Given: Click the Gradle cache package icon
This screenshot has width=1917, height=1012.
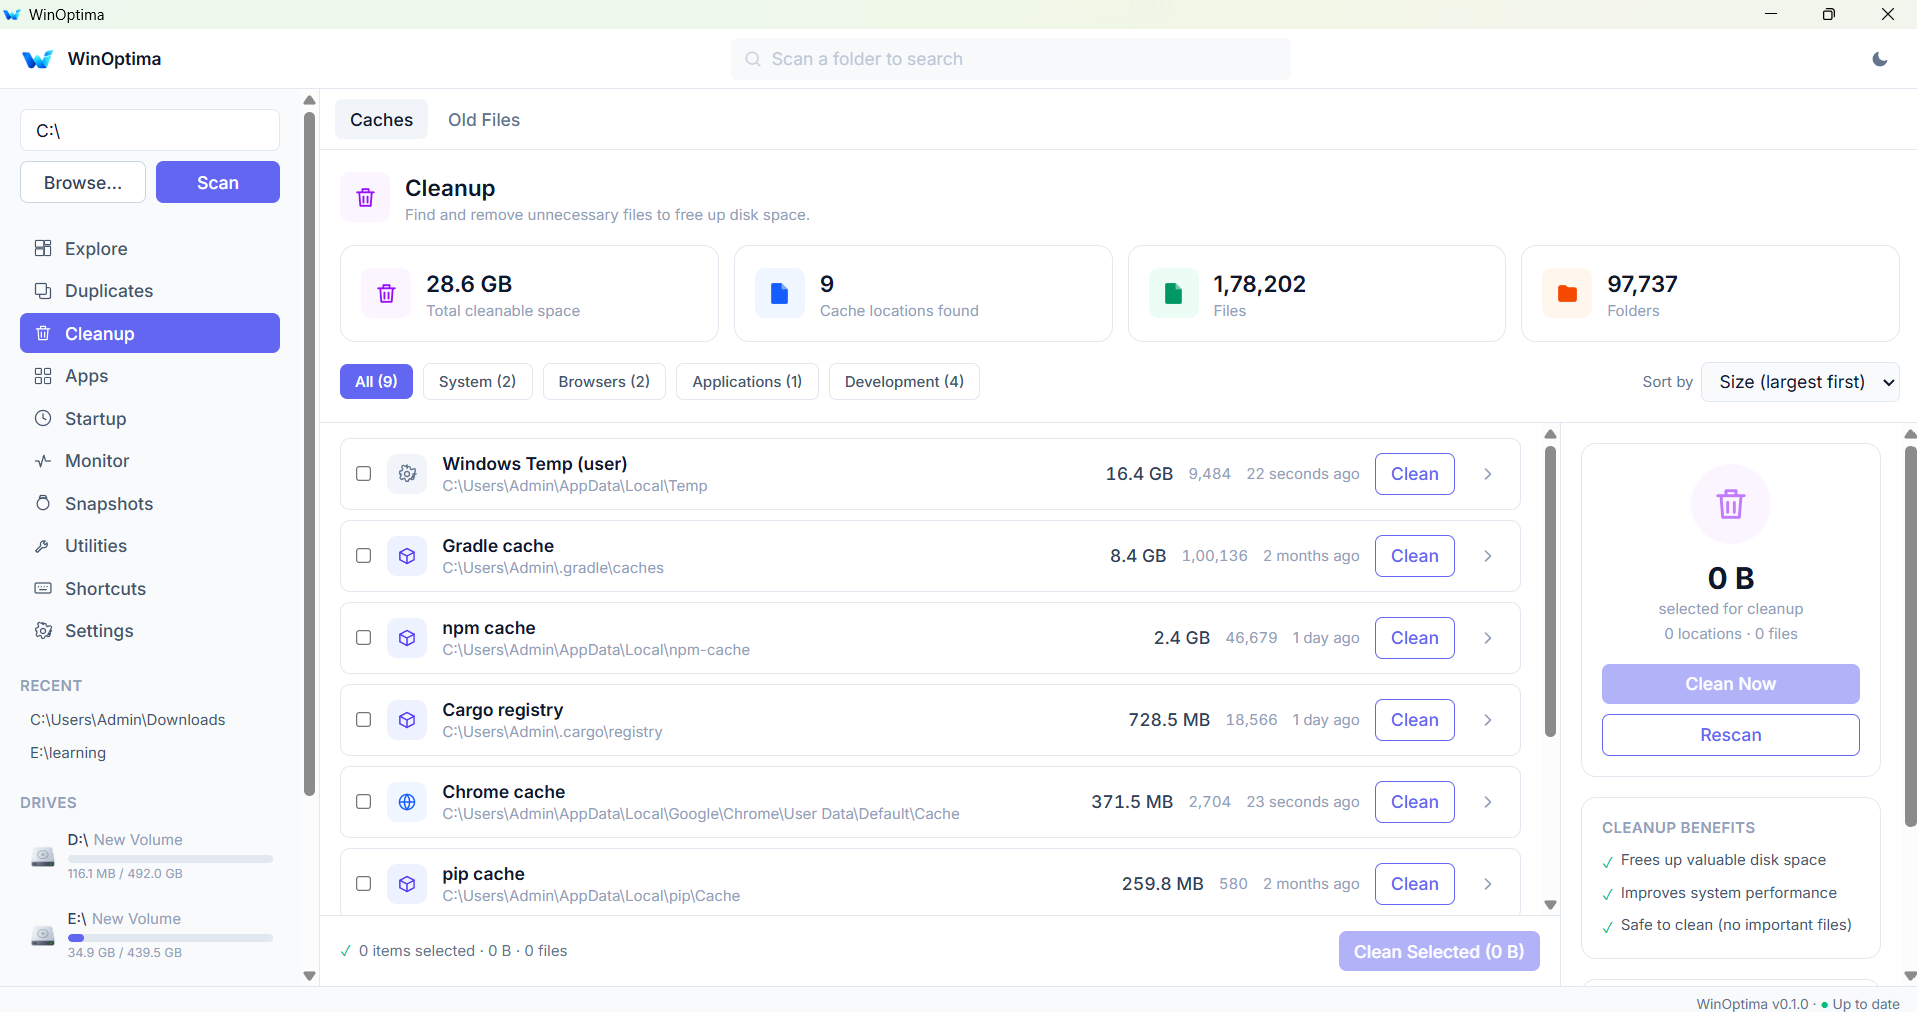Looking at the screenshot, I should click(407, 556).
